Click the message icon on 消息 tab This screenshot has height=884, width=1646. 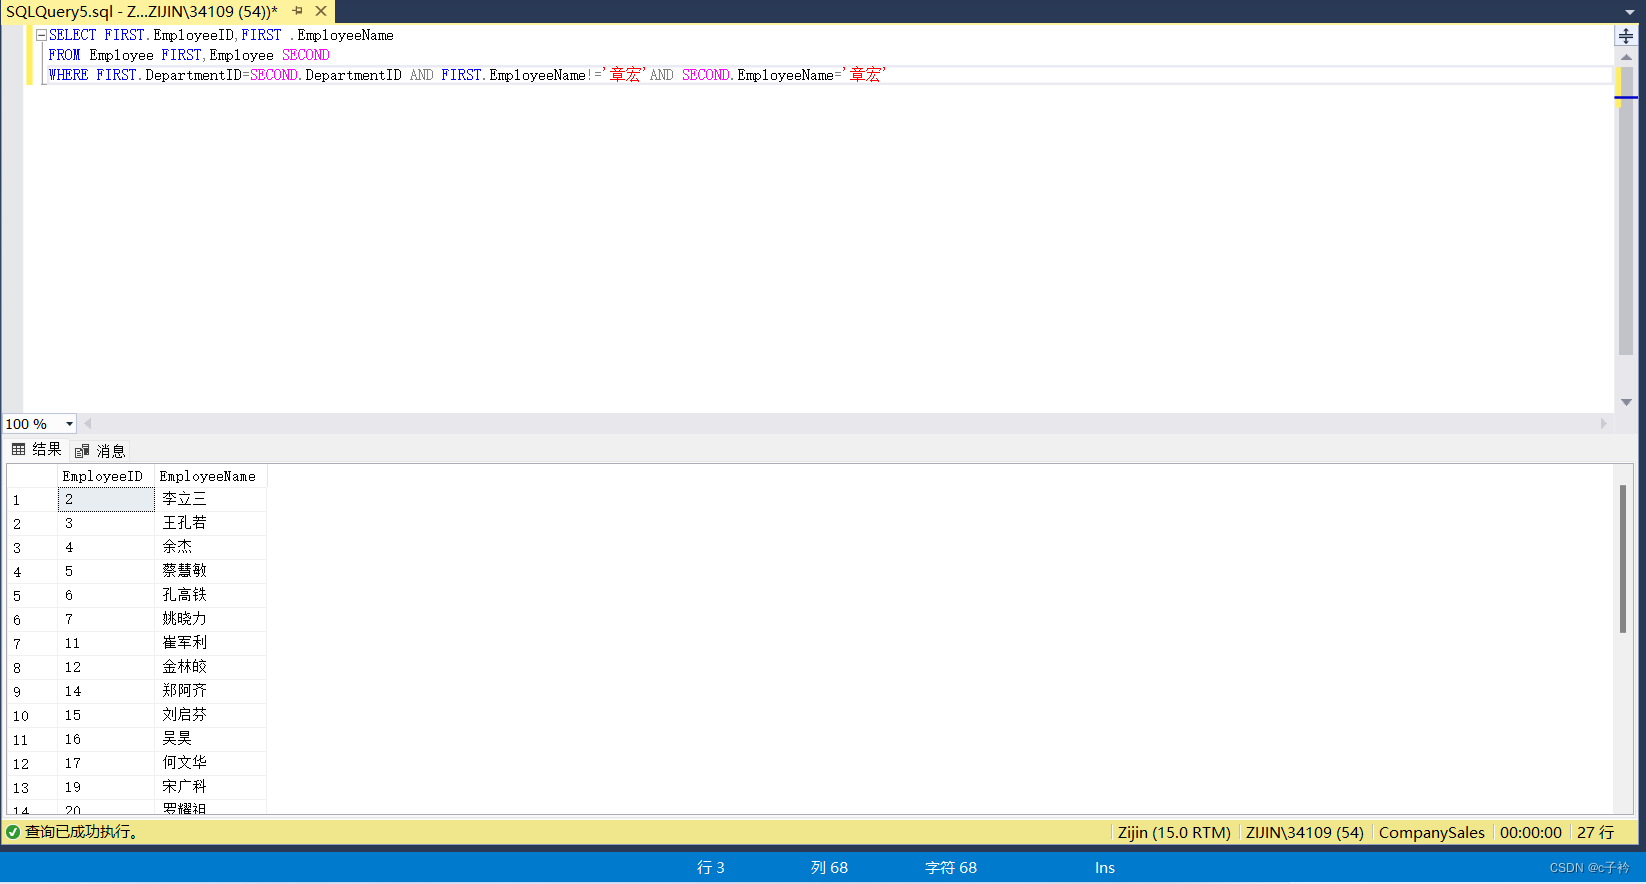(82, 451)
